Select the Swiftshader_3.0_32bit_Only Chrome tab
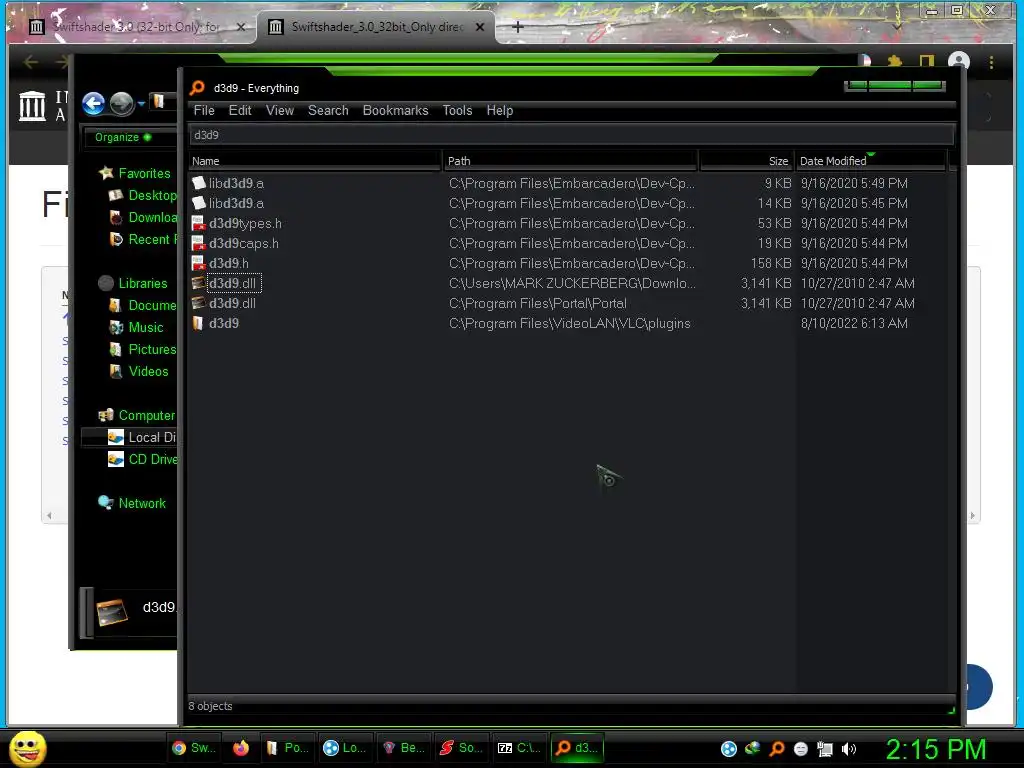Screen dimensions: 1024x768 (x=377, y=27)
